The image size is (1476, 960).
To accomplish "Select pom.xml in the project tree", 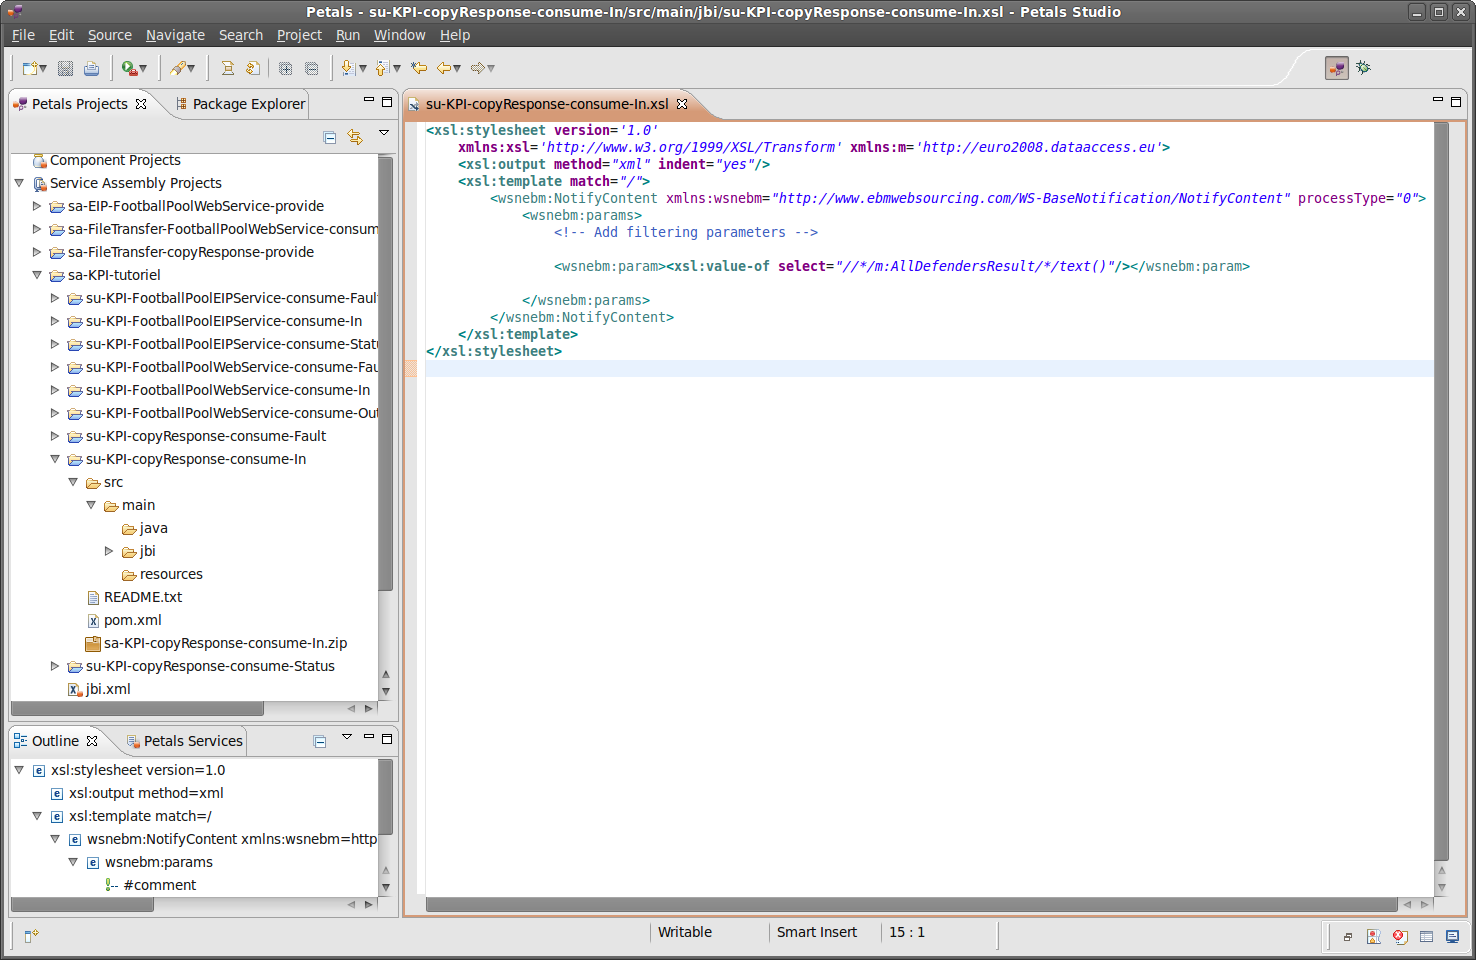I will pyautogui.click(x=132, y=620).
